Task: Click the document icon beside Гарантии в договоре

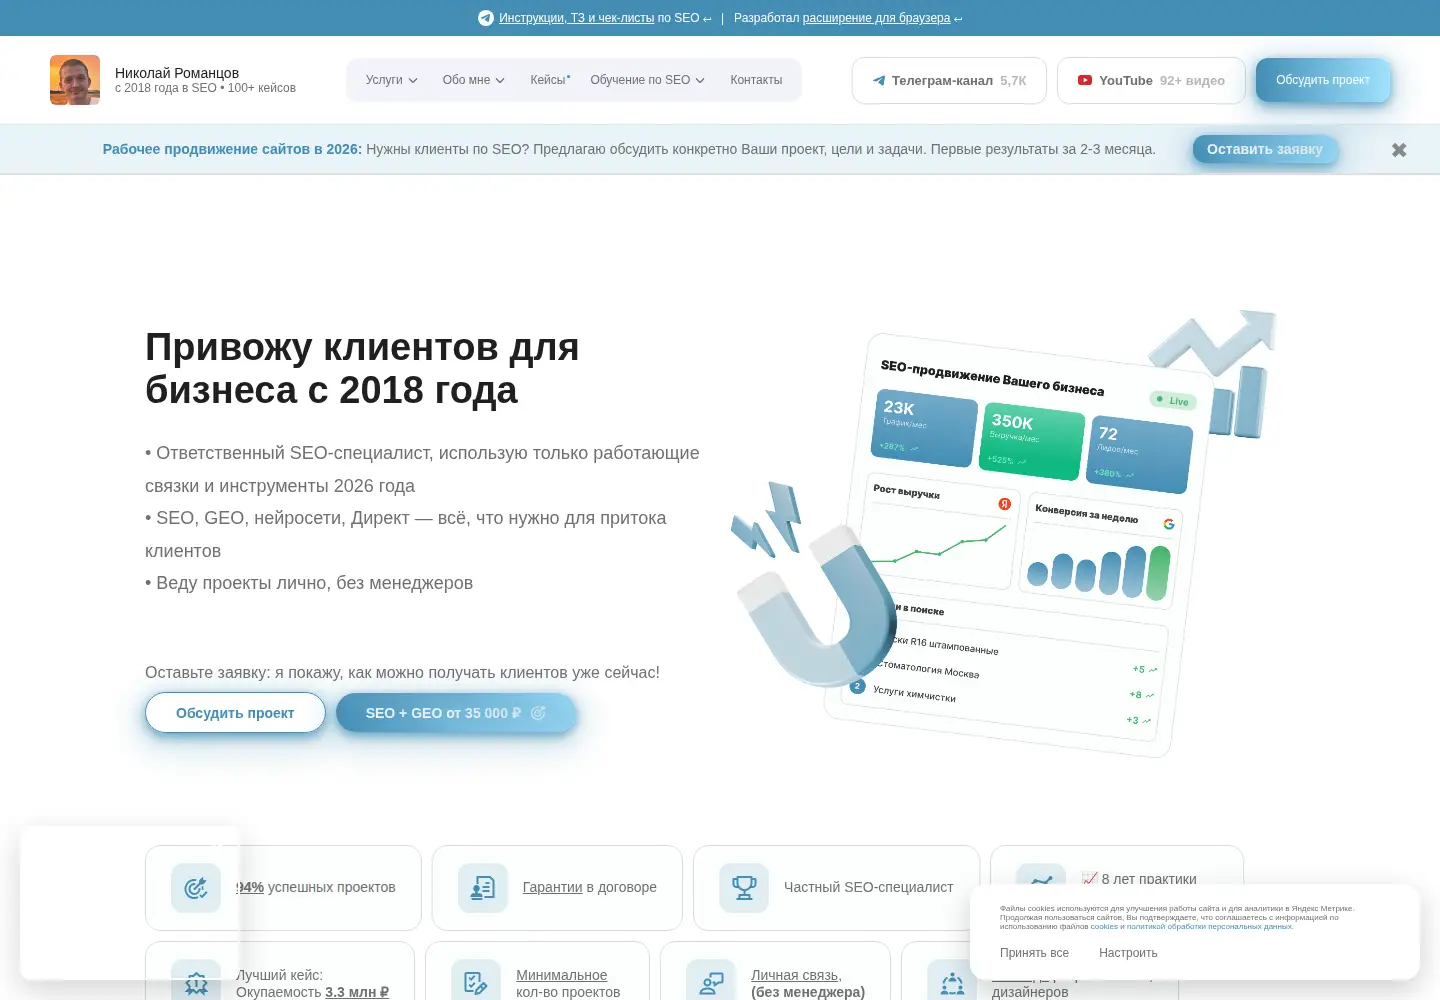Action: pyautogui.click(x=483, y=888)
